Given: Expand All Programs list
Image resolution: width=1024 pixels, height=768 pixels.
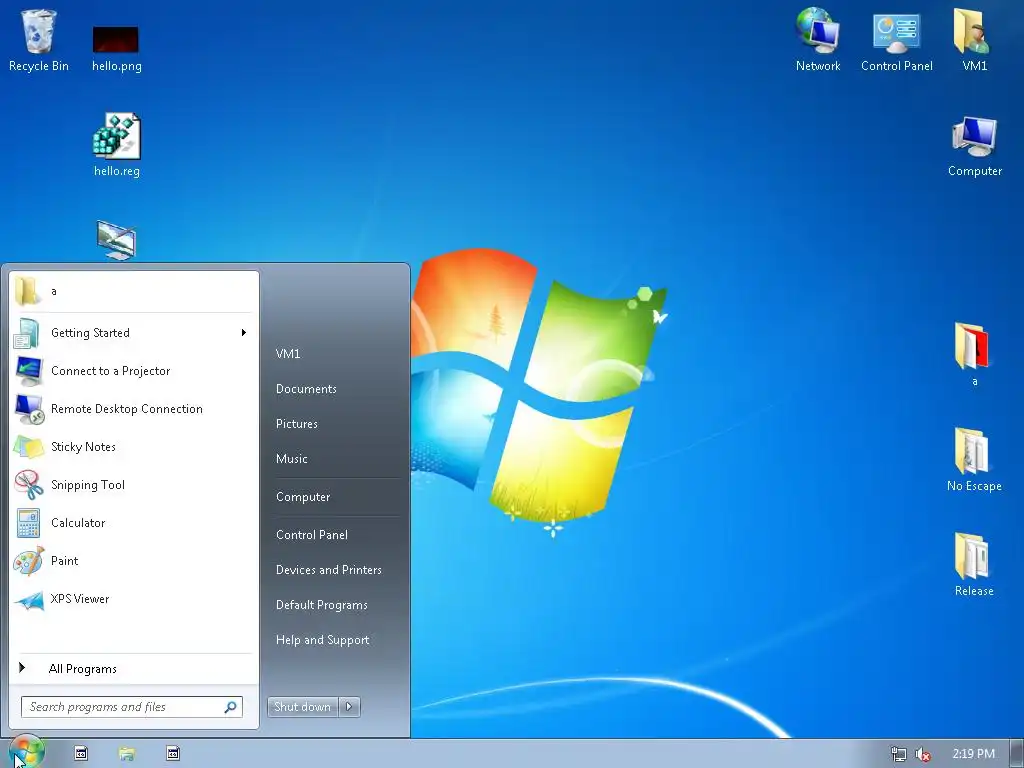Looking at the screenshot, I should click(x=133, y=669).
